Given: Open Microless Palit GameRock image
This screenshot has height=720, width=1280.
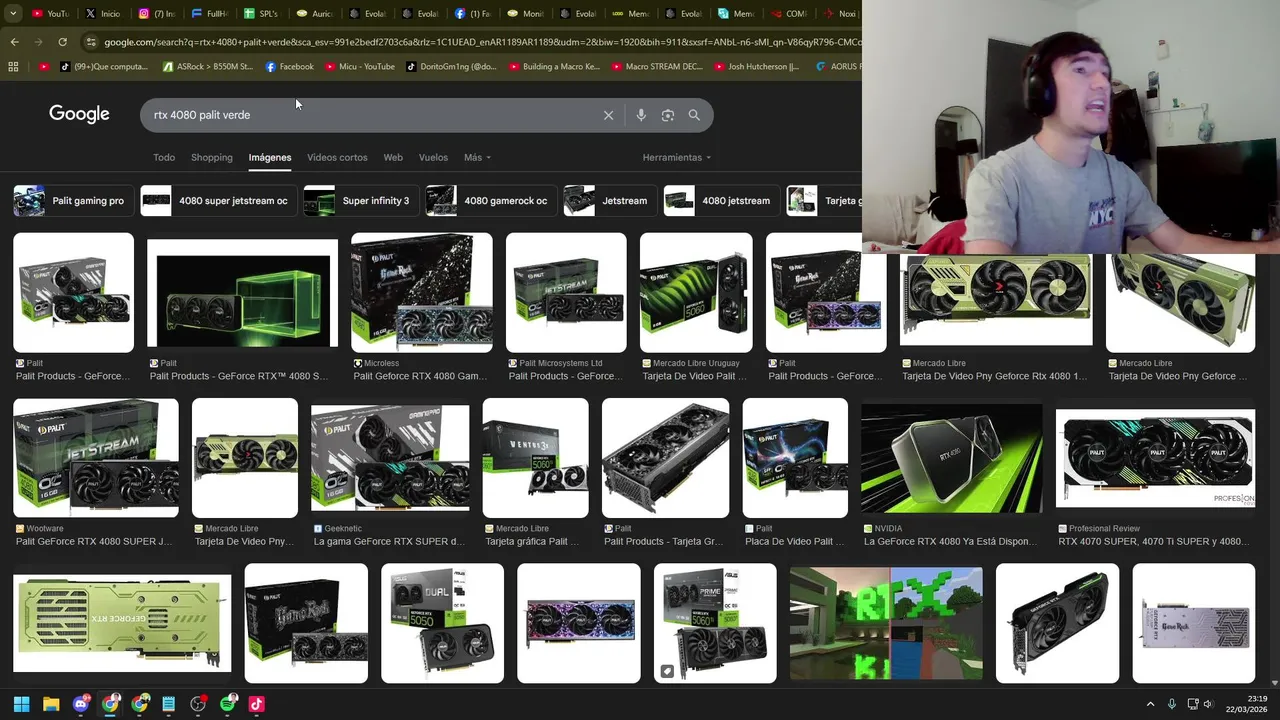Looking at the screenshot, I should point(421,293).
